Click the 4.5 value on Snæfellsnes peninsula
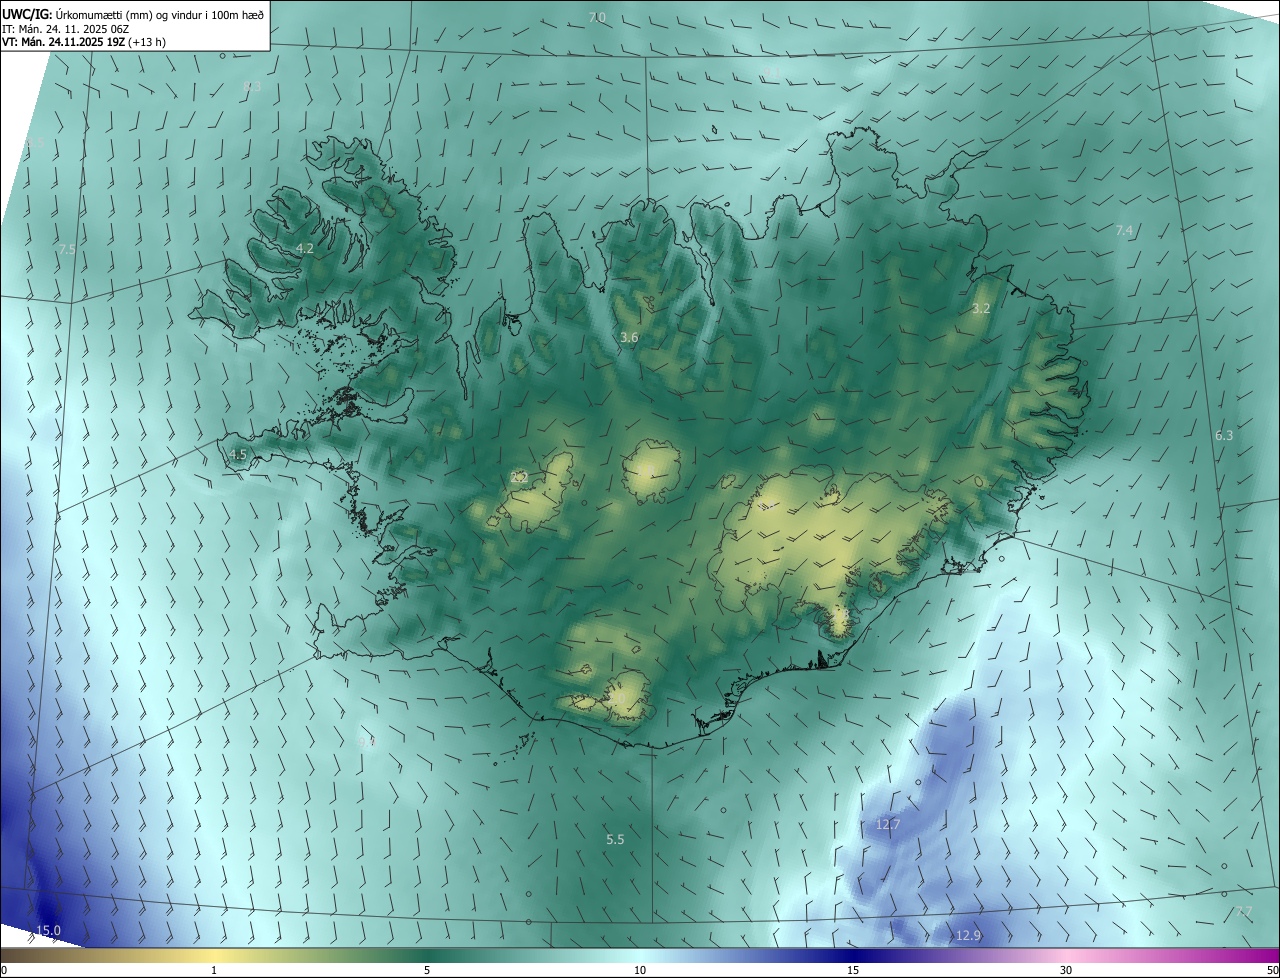 pyautogui.click(x=238, y=454)
